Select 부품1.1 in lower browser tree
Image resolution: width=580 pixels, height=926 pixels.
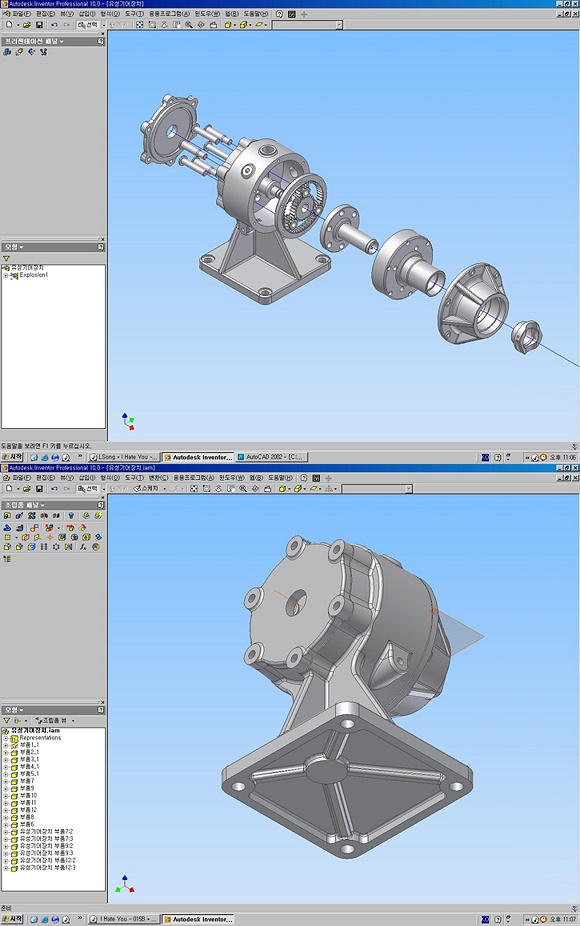29,745
